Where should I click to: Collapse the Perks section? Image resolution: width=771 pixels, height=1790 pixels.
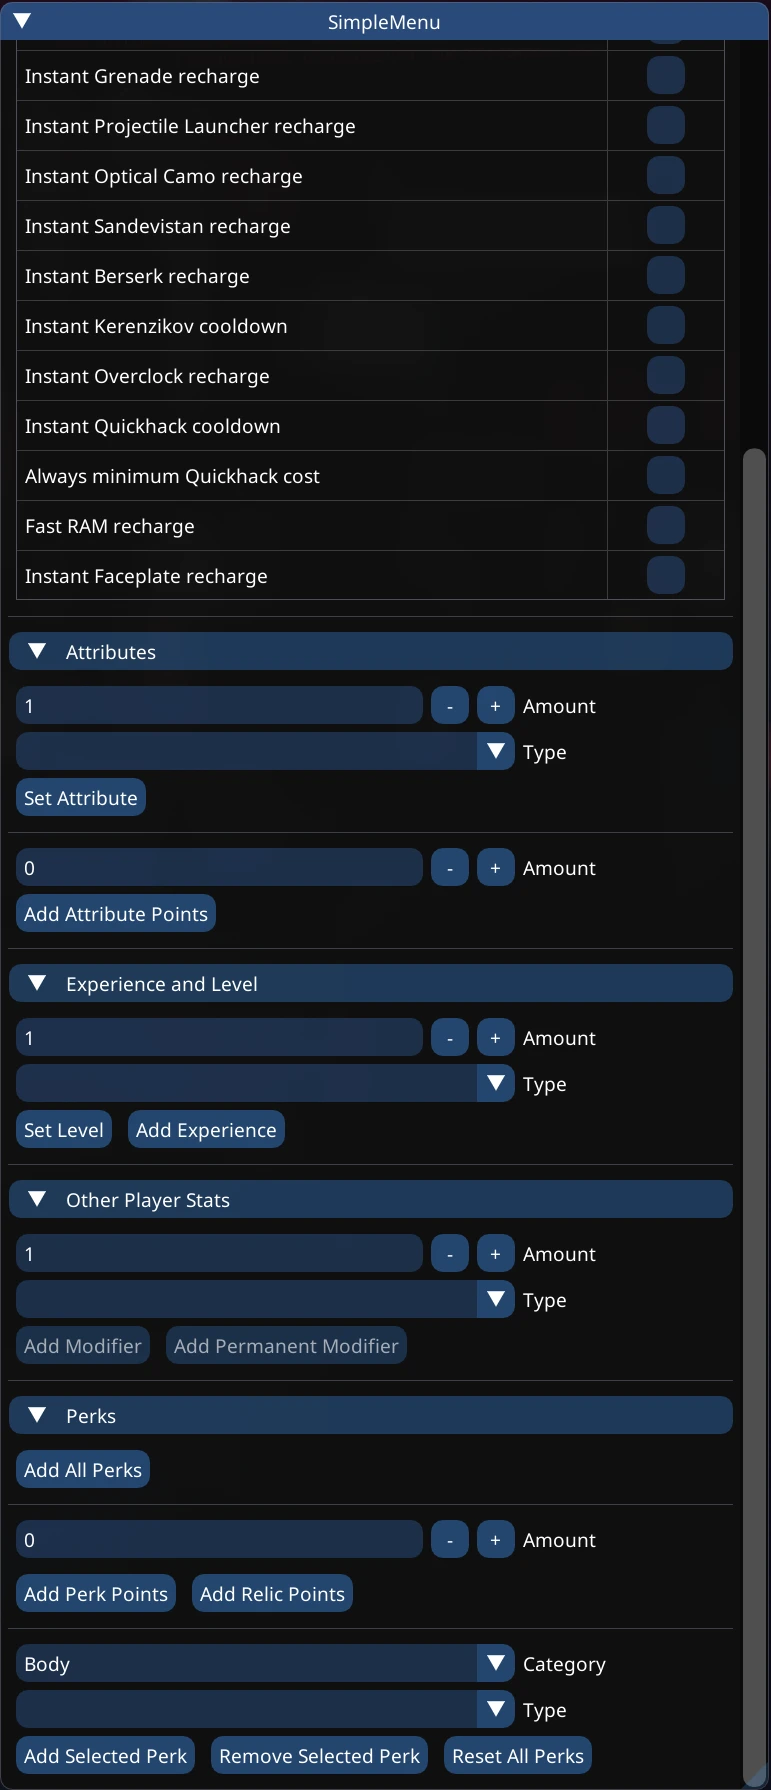coord(37,1414)
